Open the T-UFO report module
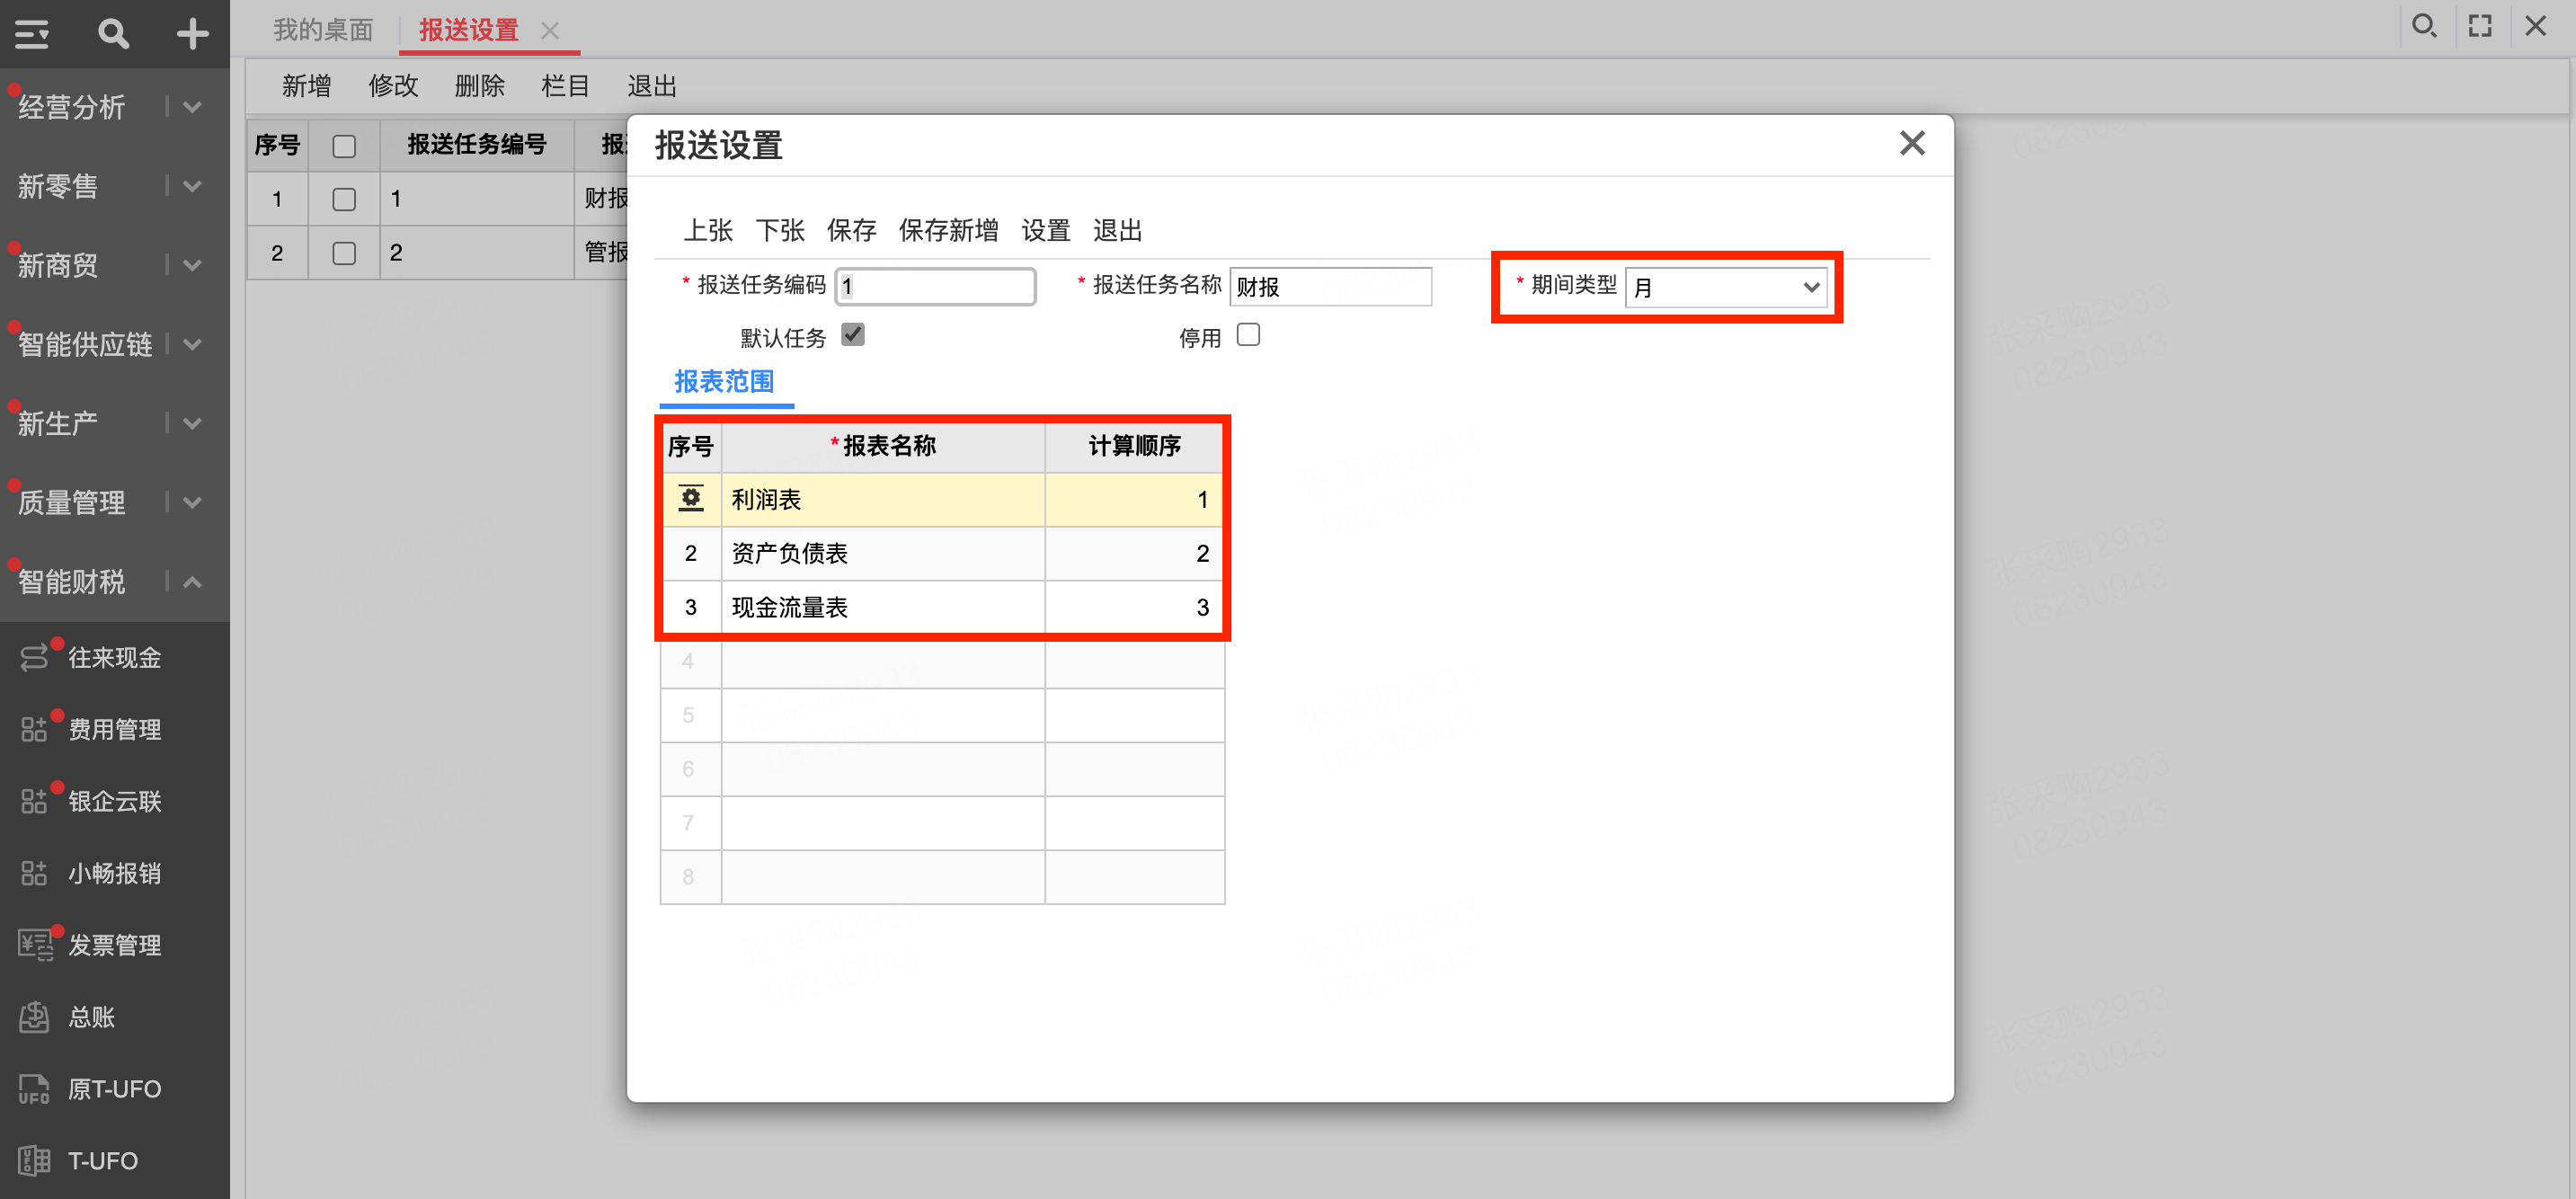 coord(102,1160)
